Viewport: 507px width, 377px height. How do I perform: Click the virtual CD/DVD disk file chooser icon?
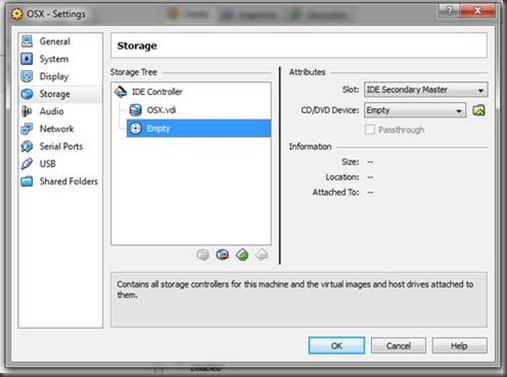(479, 110)
